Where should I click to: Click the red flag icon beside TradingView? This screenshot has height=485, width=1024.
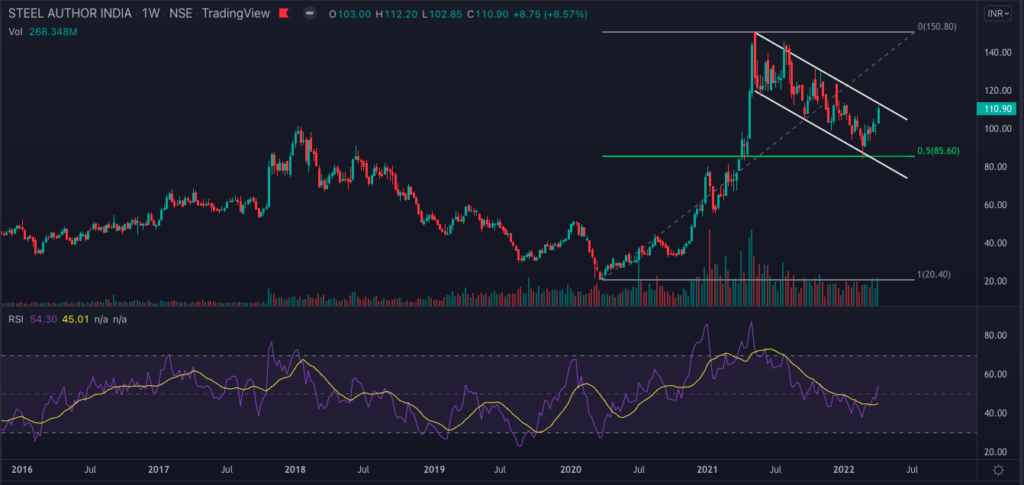tap(283, 13)
